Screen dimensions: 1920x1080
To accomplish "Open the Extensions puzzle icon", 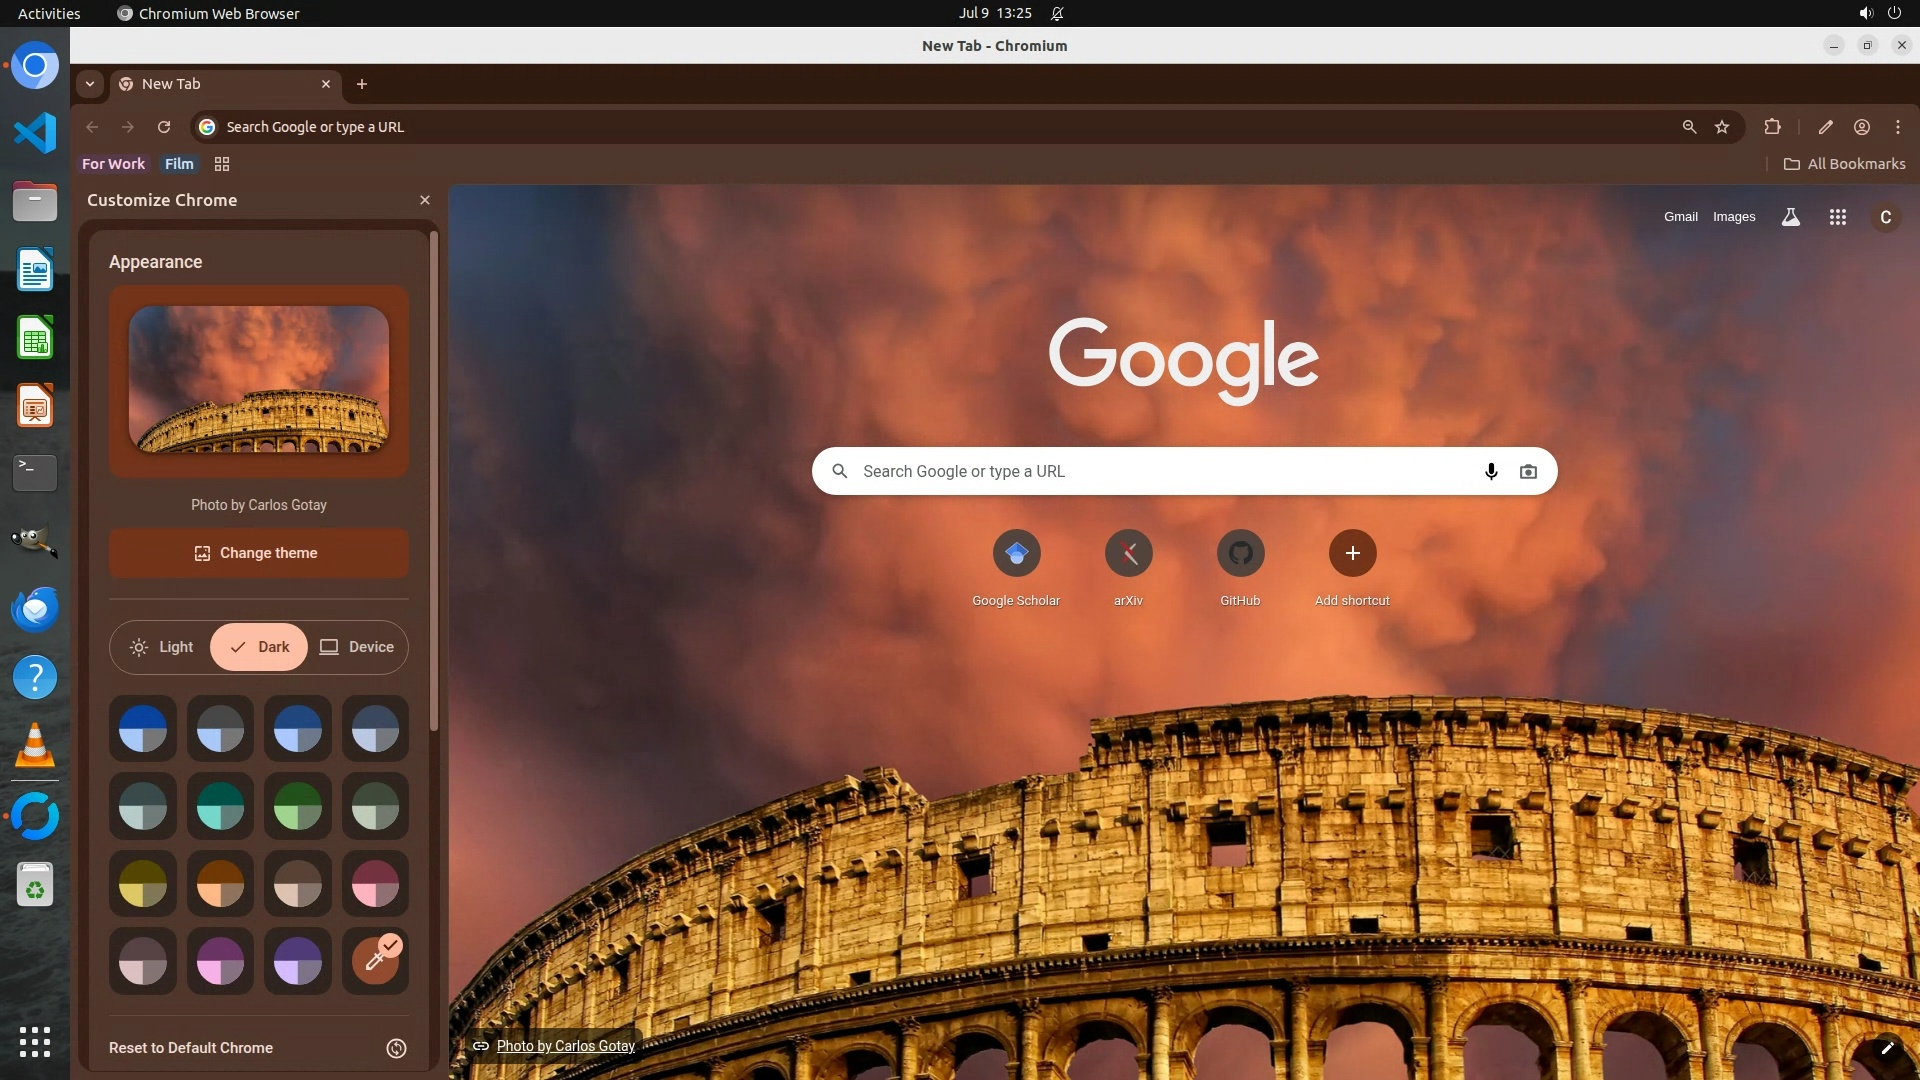I will (1772, 127).
